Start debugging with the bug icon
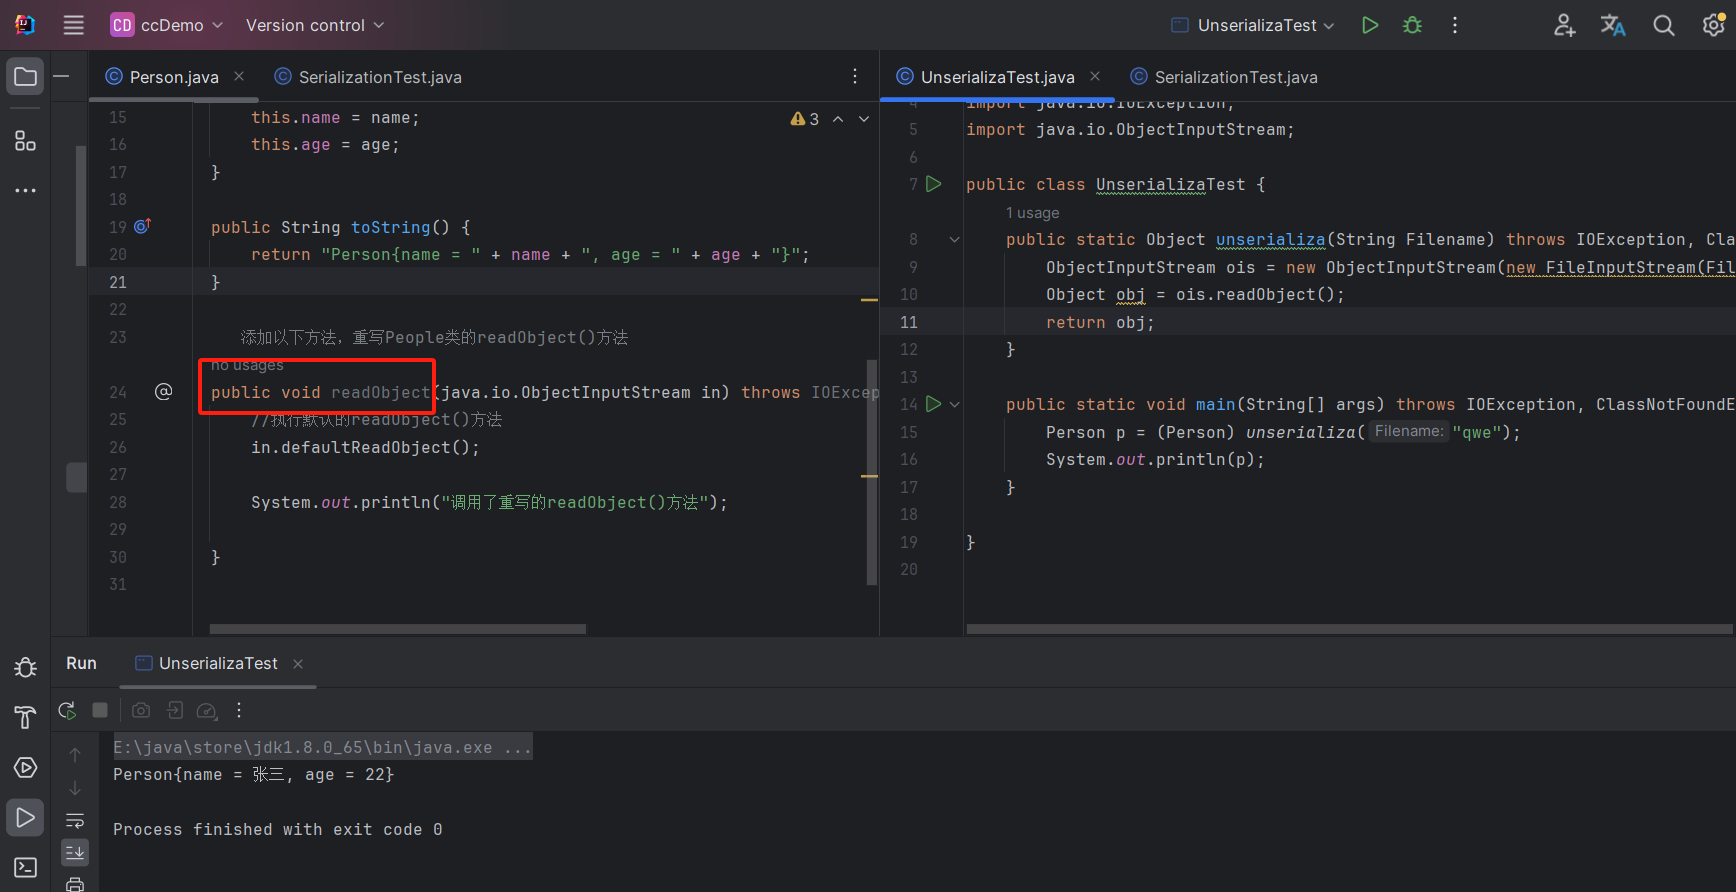 point(1412,25)
